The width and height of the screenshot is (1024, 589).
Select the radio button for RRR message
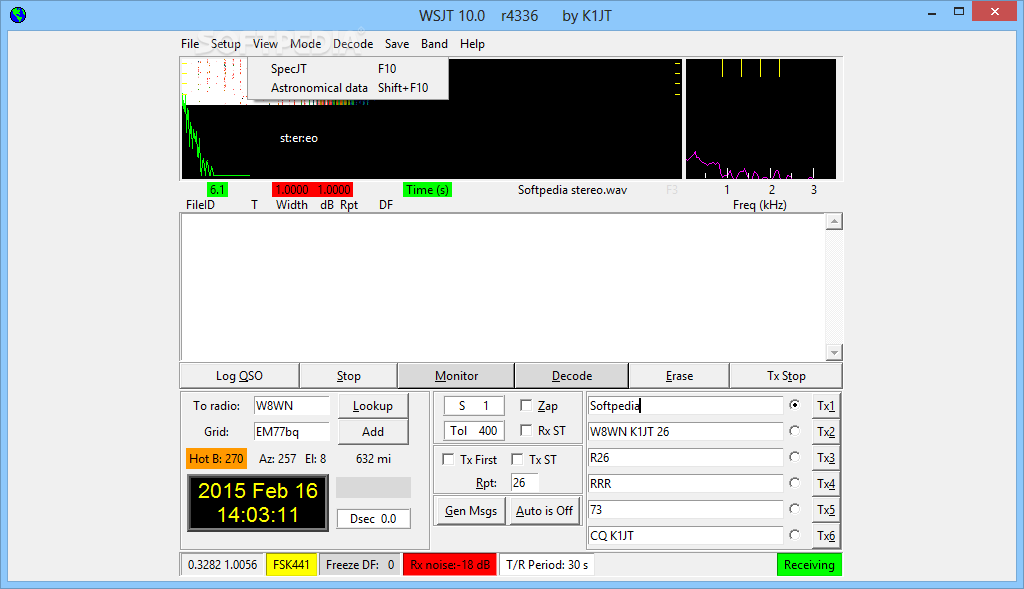pyautogui.click(x=794, y=483)
